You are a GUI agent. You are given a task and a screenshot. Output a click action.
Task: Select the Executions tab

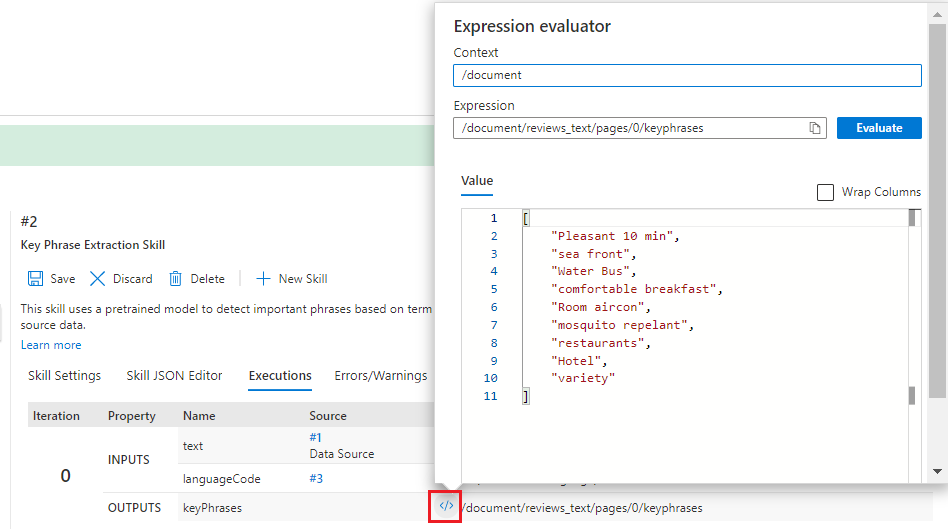coord(280,376)
